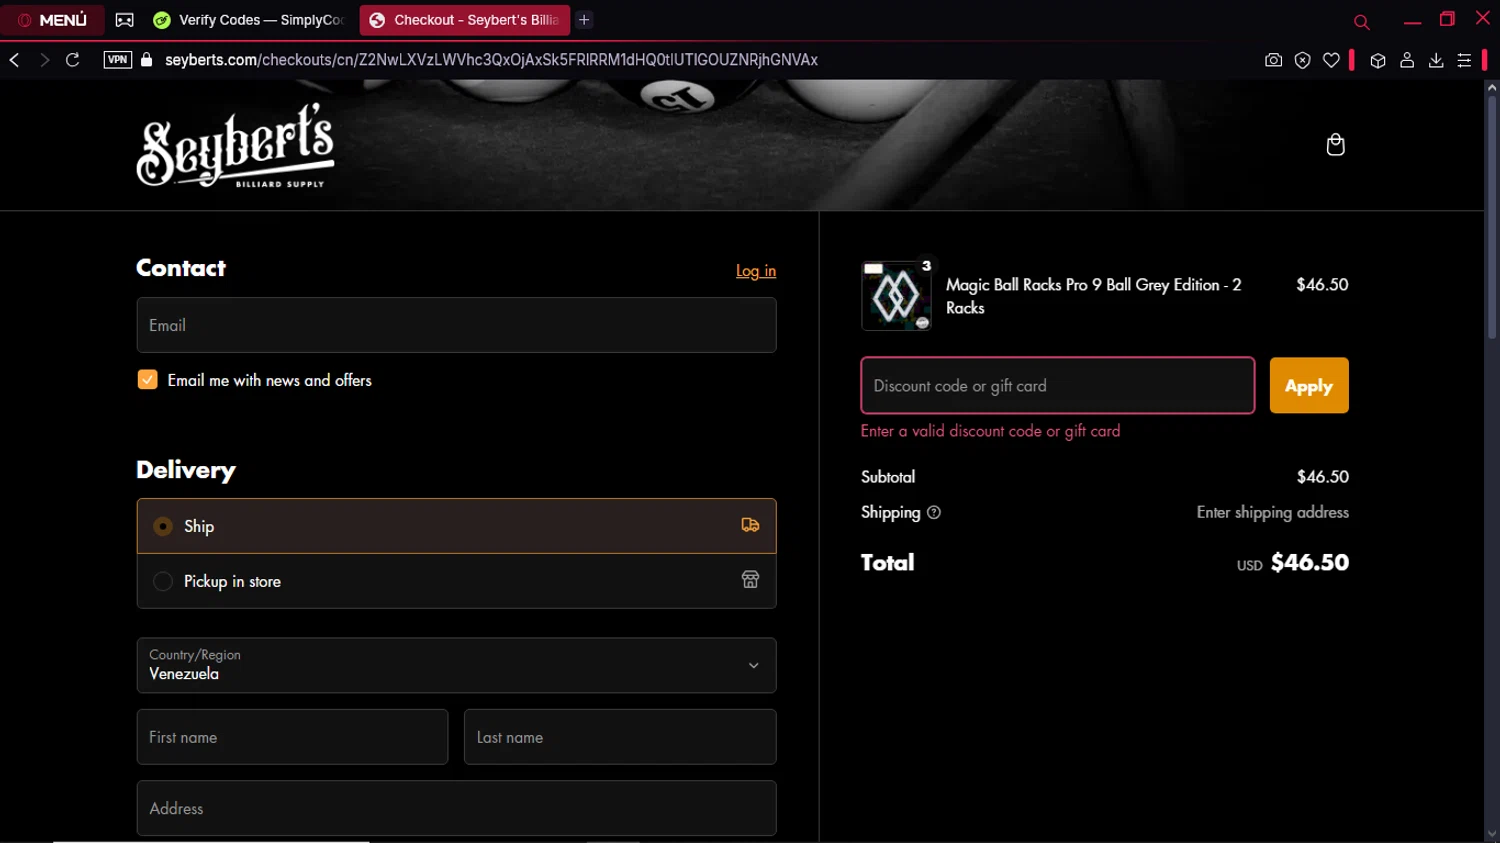1500x843 pixels.
Task: Click scrollbar up arrow
Action: tap(1491, 88)
